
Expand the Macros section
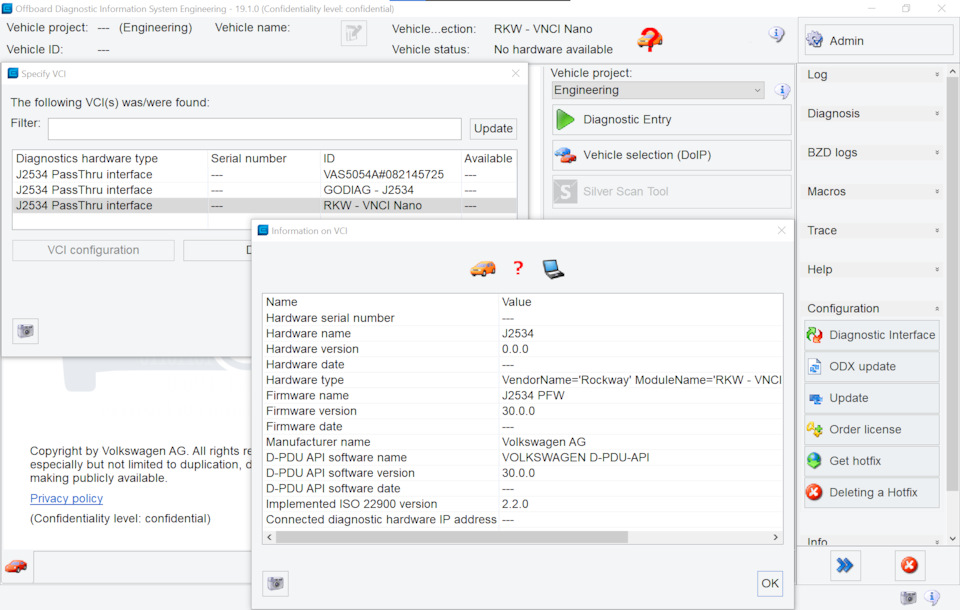click(872, 192)
